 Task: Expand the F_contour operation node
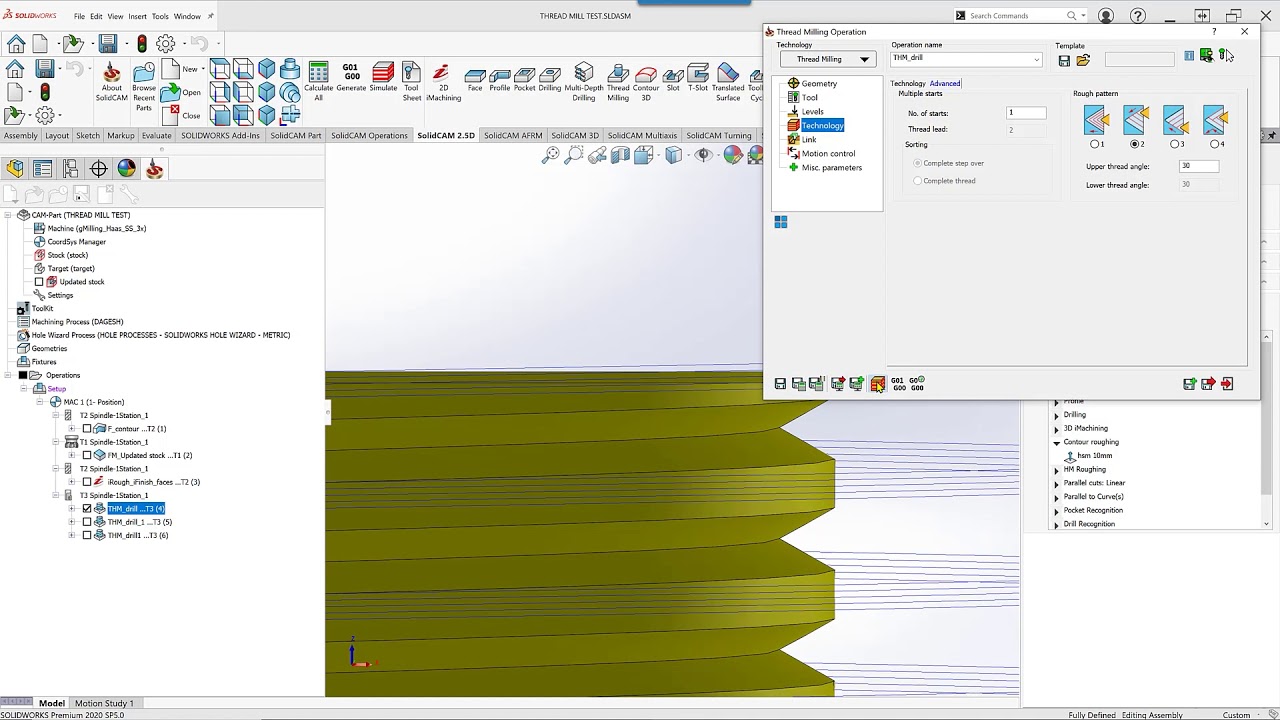[x=72, y=429]
